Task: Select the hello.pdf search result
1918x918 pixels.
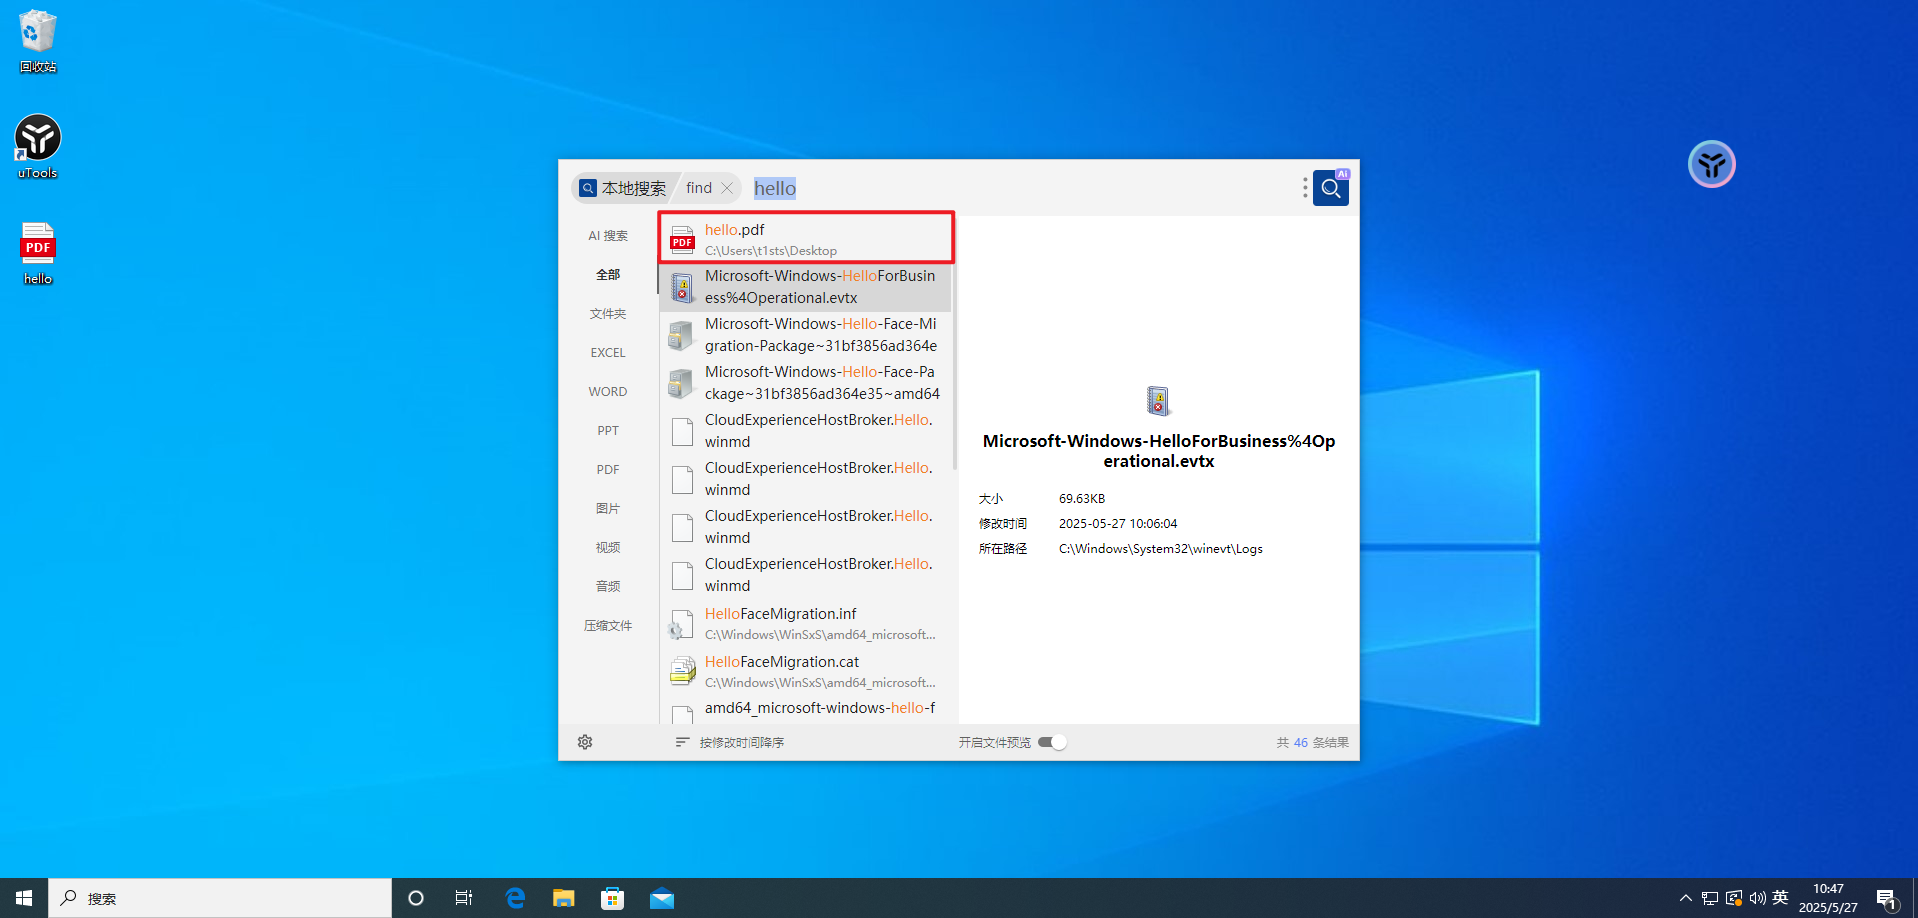Action: click(806, 239)
